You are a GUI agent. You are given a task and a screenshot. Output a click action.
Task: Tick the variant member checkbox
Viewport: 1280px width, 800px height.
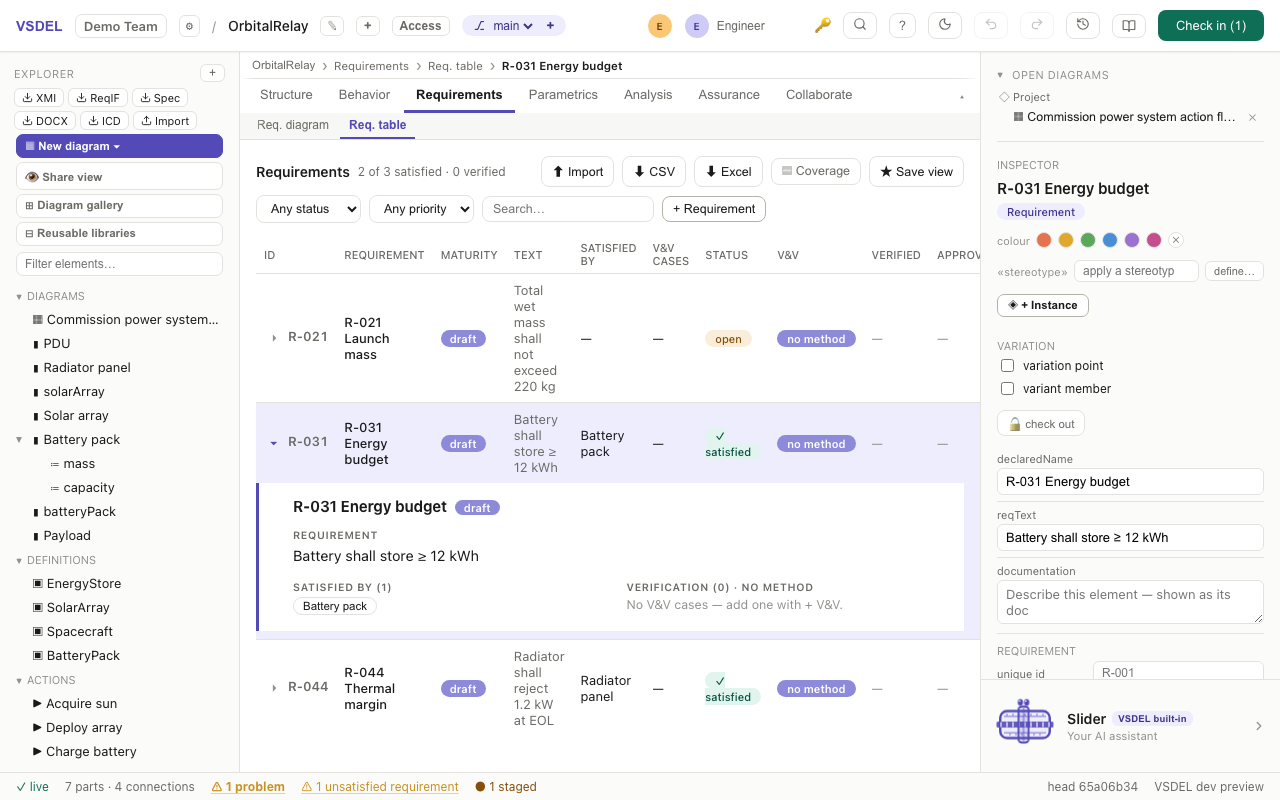tap(1008, 389)
